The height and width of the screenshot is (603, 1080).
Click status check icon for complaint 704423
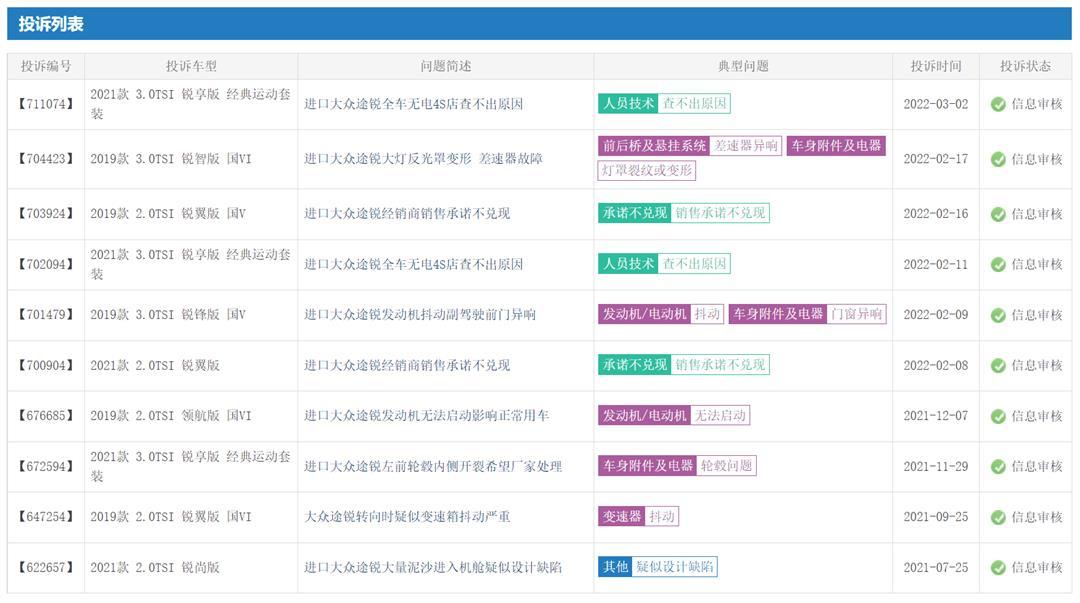(x=998, y=159)
